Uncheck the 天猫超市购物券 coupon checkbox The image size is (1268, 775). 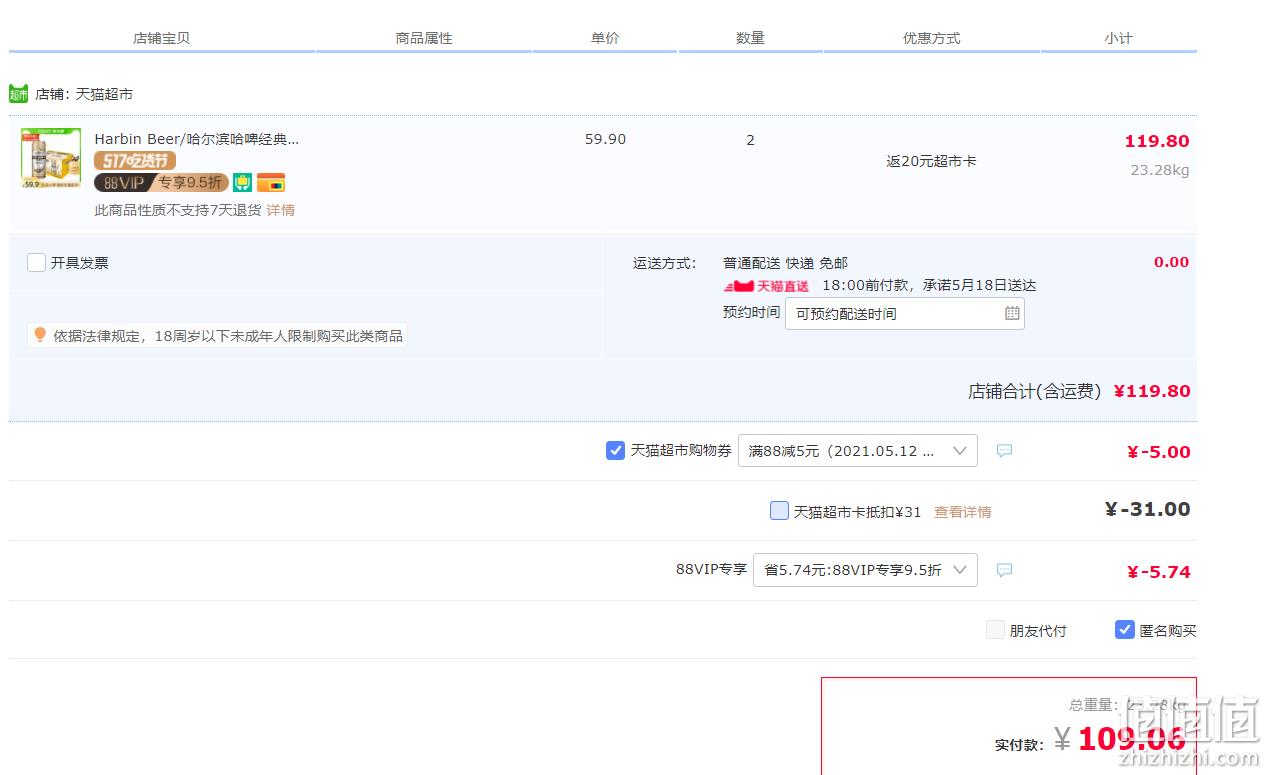pos(616,451)
